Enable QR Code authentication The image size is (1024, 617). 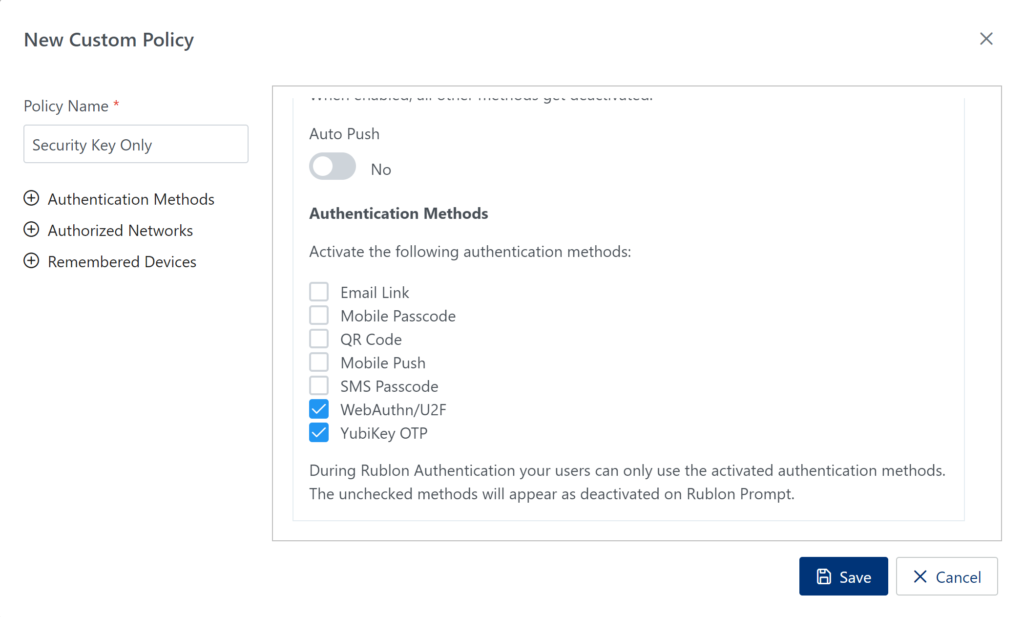319,338
